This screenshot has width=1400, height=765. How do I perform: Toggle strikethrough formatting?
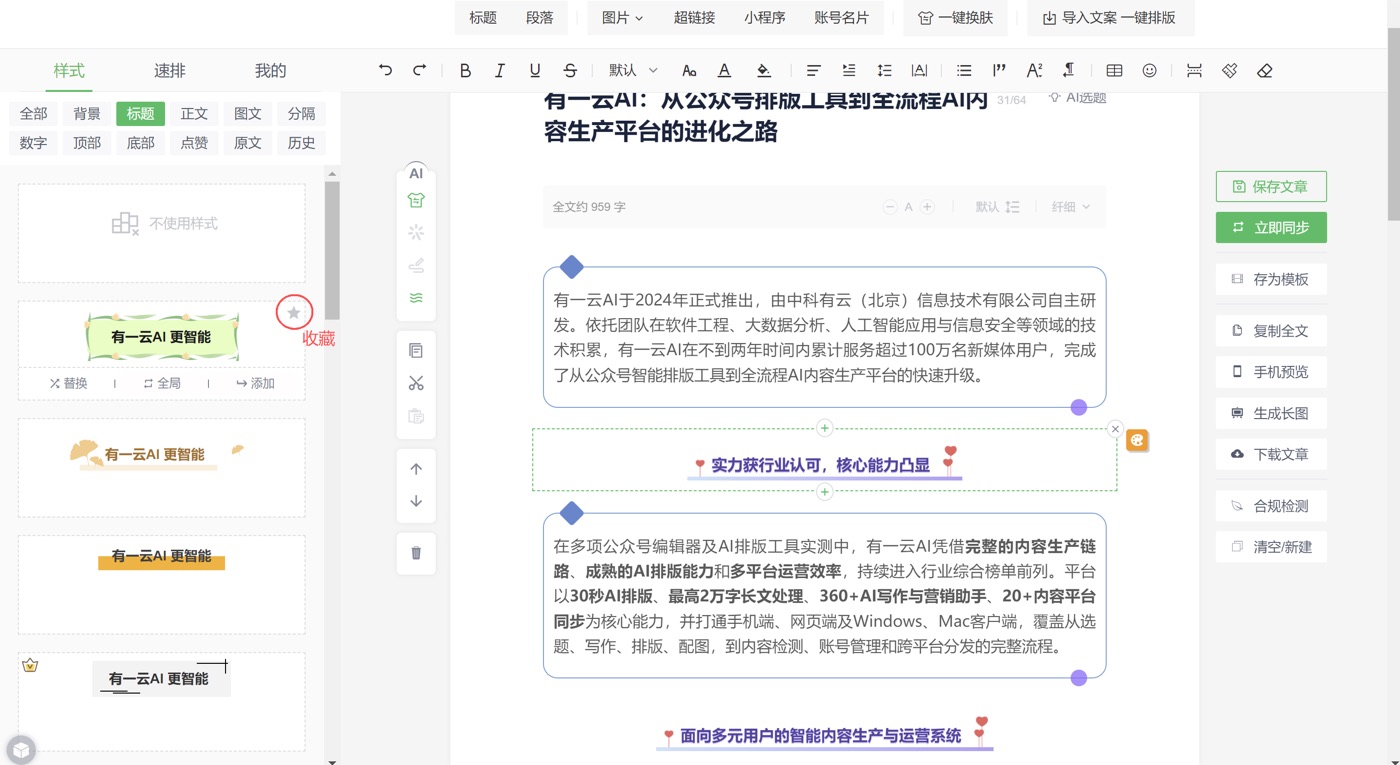tap(570, 70)
